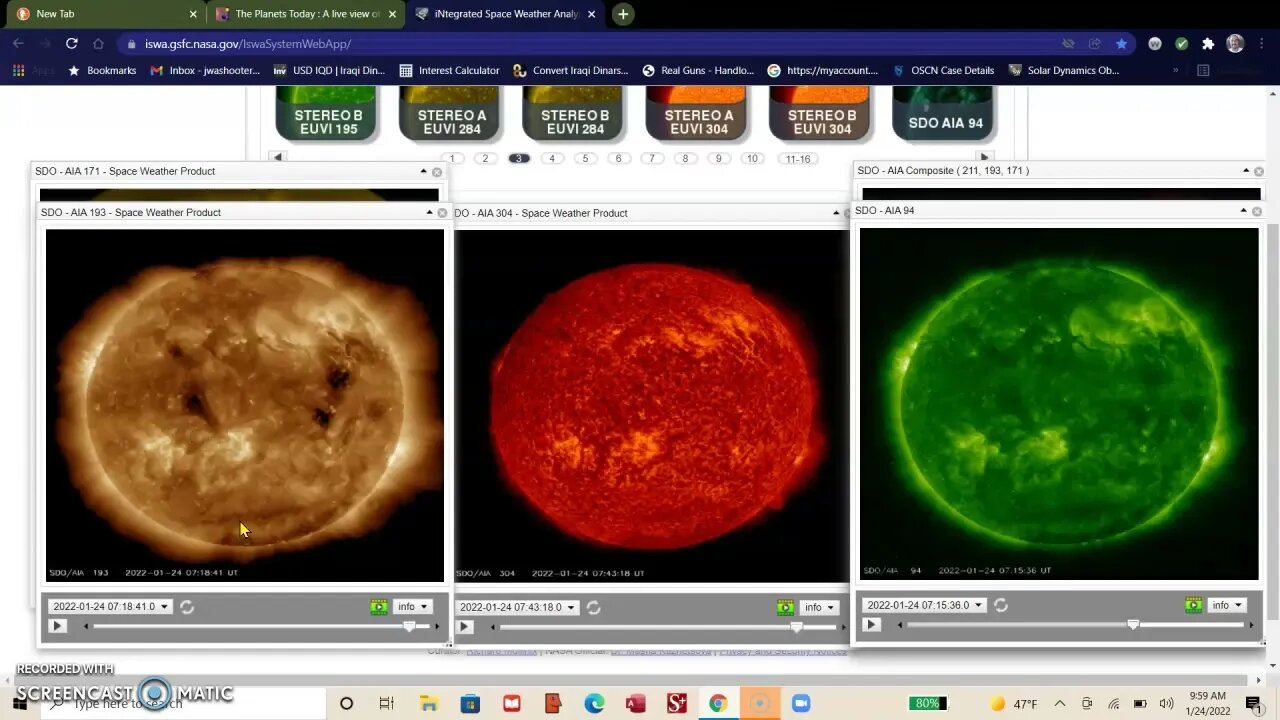Screen dimensions: 1280x720
Task: Select product page 1
Action: (x=452, y=159)
